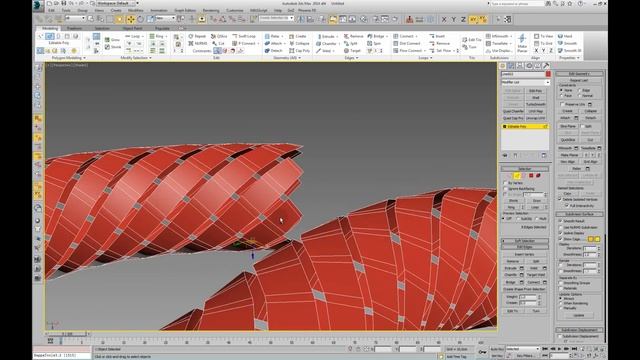
Task: Click Cap Poly in the ribbon
Action: (300, 51)
